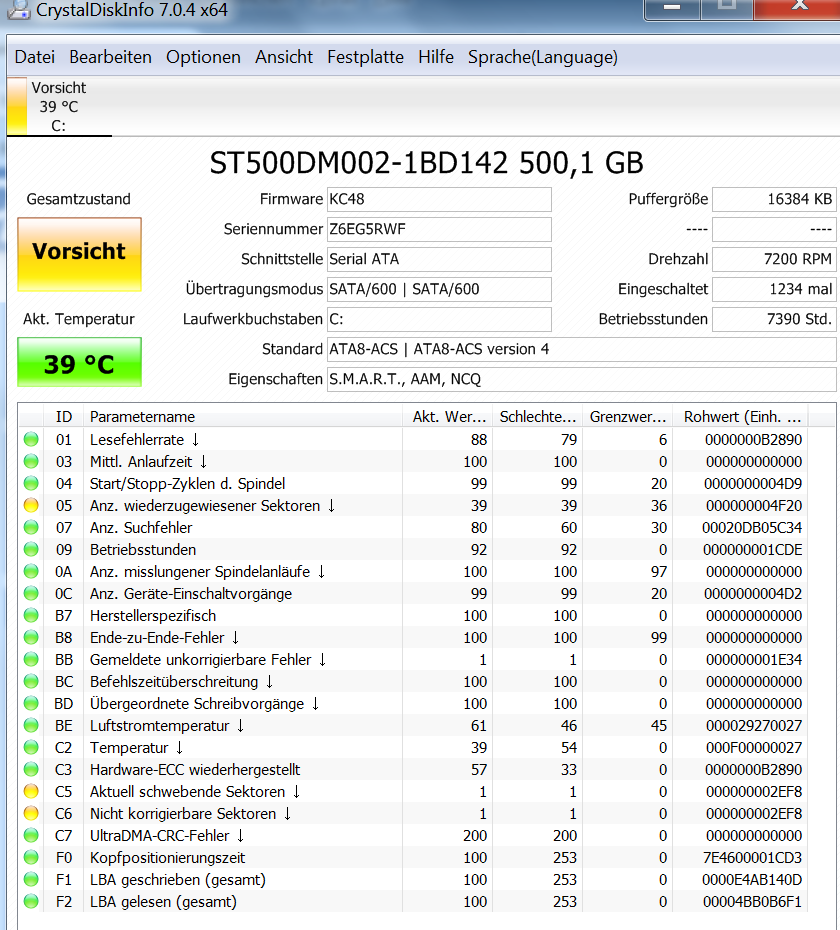Open the Ansicht menu
Viewport: 840px width, 930px height.
[284, 58]
